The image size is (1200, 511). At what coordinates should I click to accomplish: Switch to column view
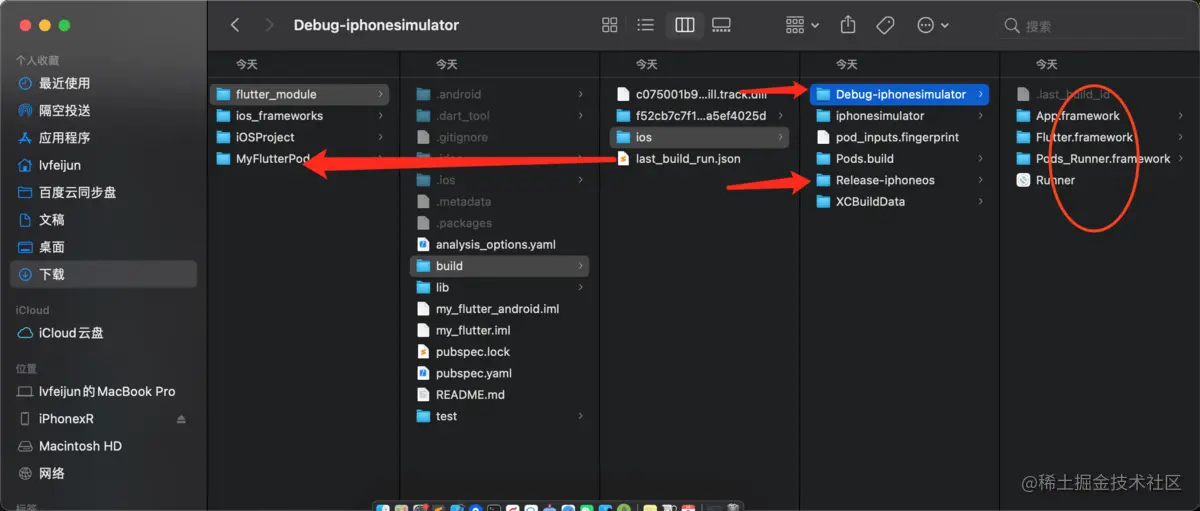tap(685, 25)
